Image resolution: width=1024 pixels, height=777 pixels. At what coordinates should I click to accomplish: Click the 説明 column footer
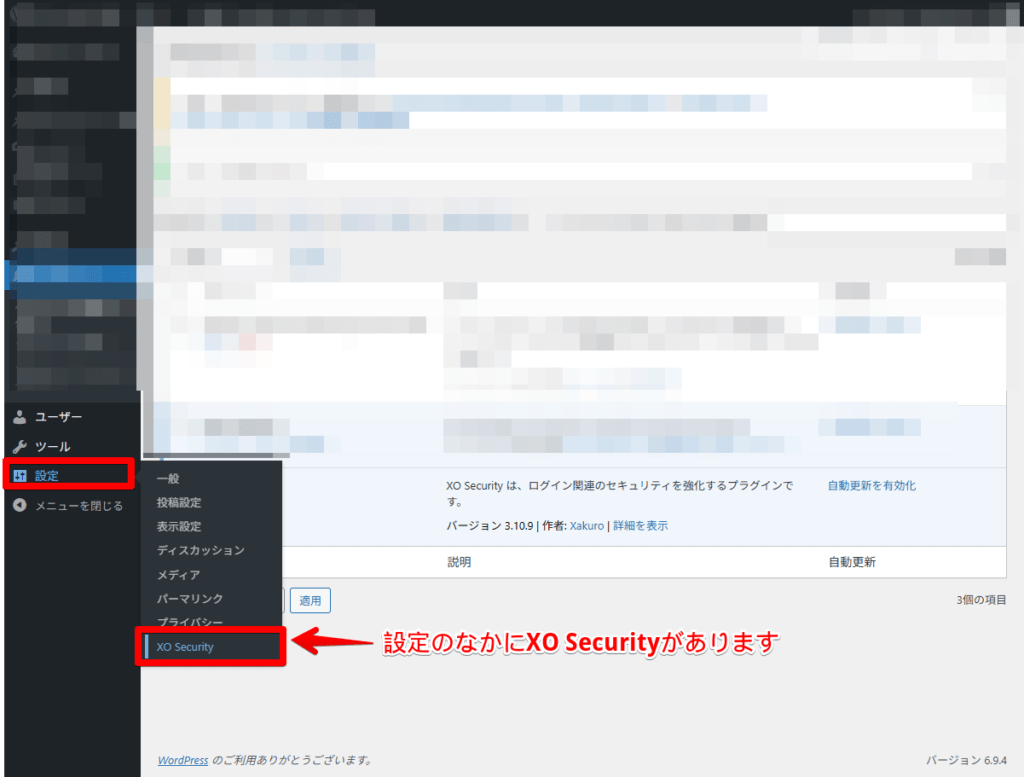pos(459,562)
